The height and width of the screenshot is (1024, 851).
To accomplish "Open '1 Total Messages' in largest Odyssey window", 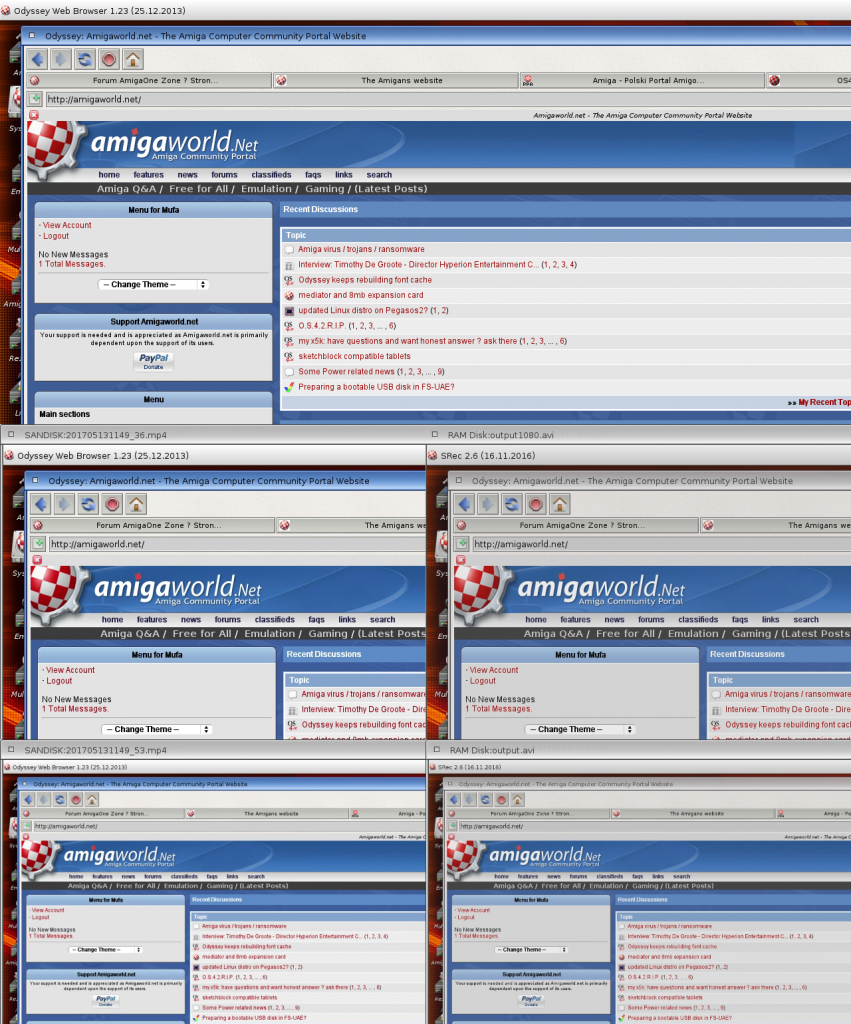I will click(72, 264).
